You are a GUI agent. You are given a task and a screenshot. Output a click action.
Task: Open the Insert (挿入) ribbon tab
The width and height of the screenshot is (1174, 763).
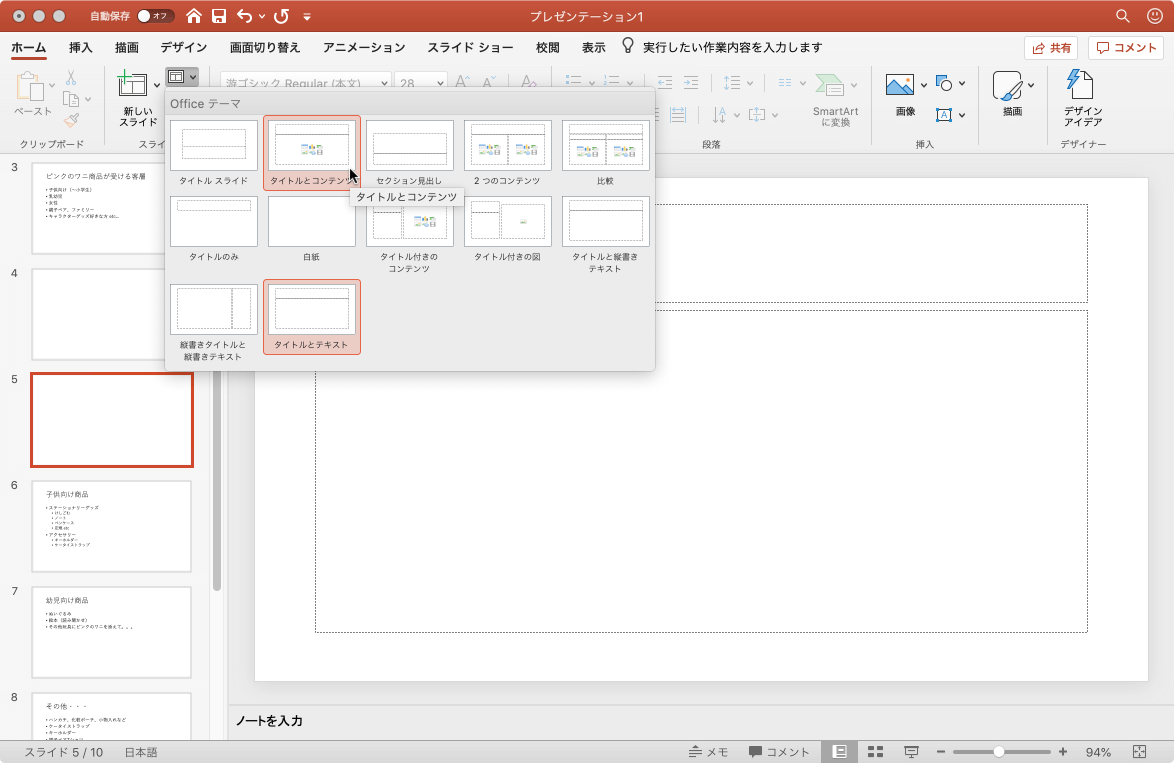pos(81,47)
